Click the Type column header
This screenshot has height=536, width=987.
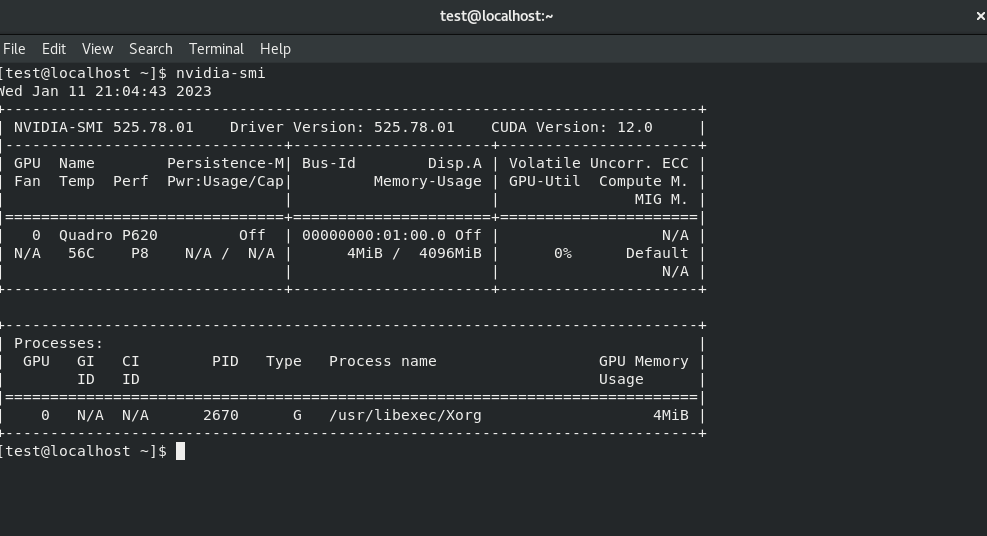tap(284, 362)
